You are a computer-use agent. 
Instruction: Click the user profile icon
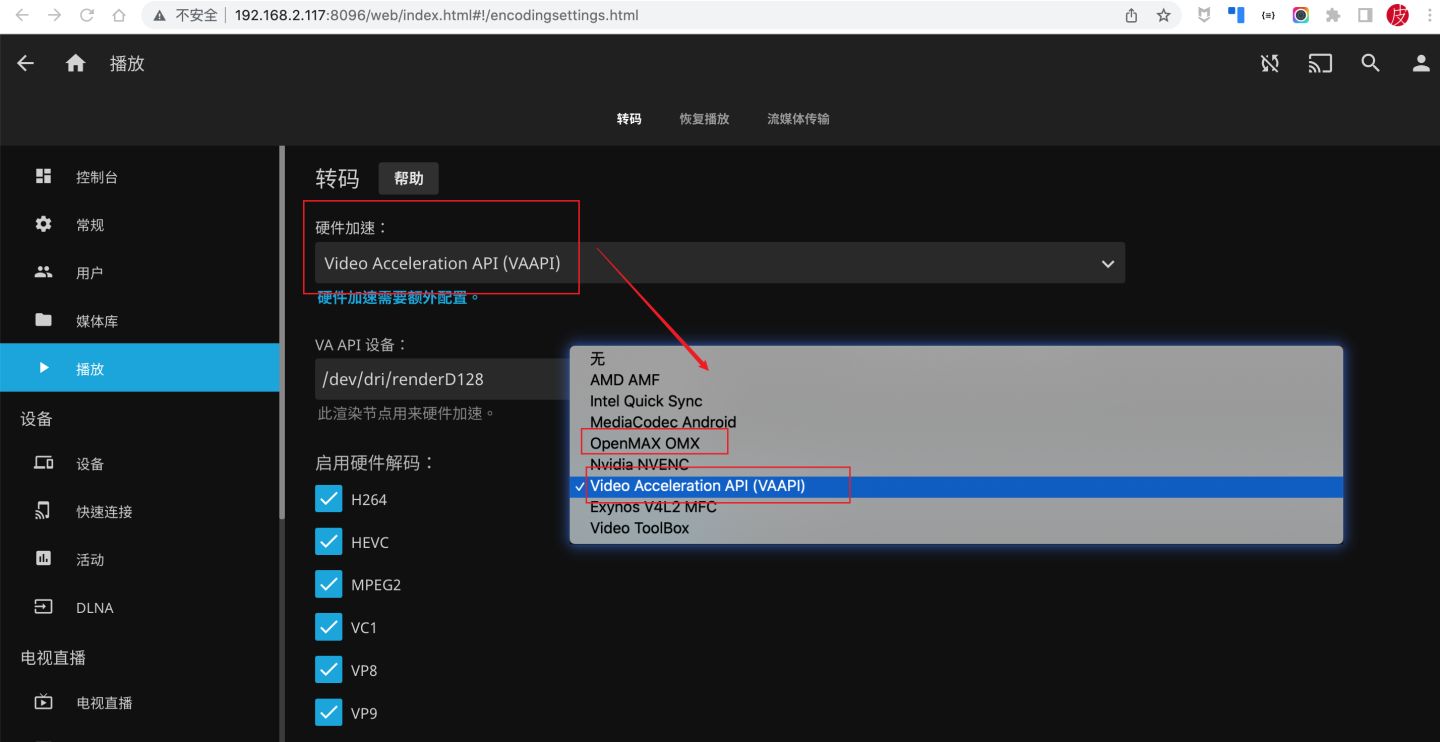[1421, 62]
